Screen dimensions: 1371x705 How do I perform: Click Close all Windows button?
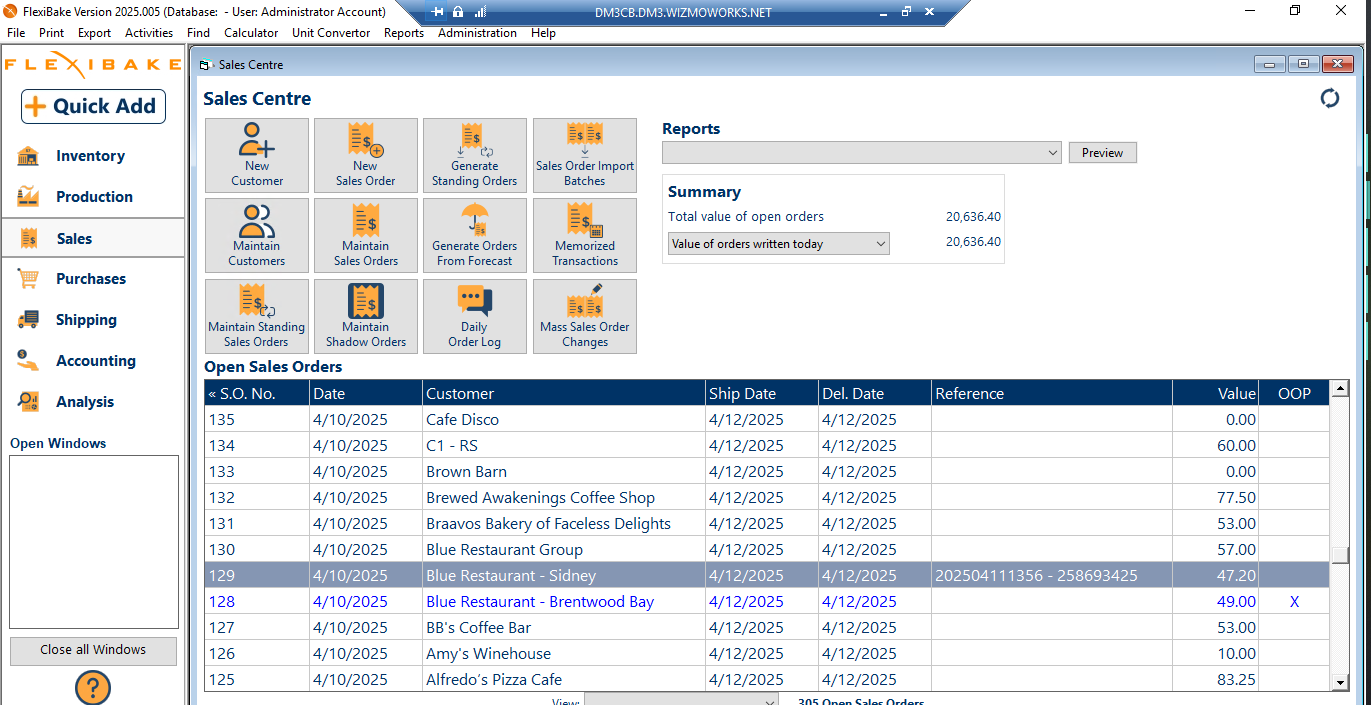click(93, 650)
